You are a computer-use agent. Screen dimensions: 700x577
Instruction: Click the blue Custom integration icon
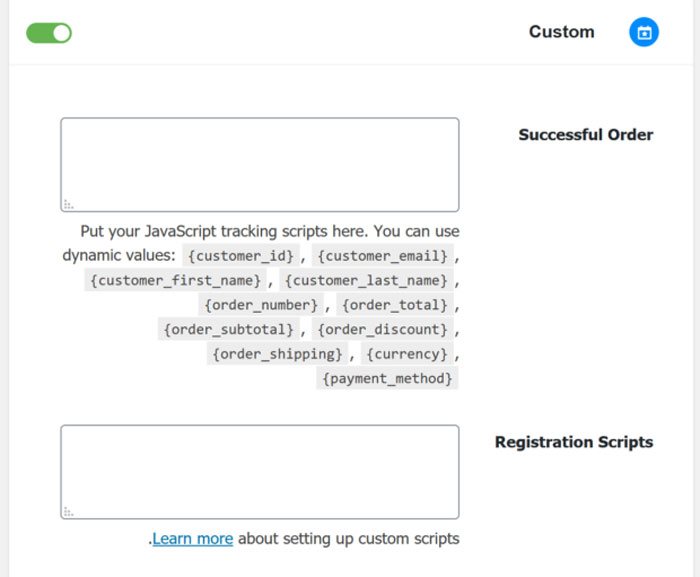pyautogui.click(x=644, y=32)
